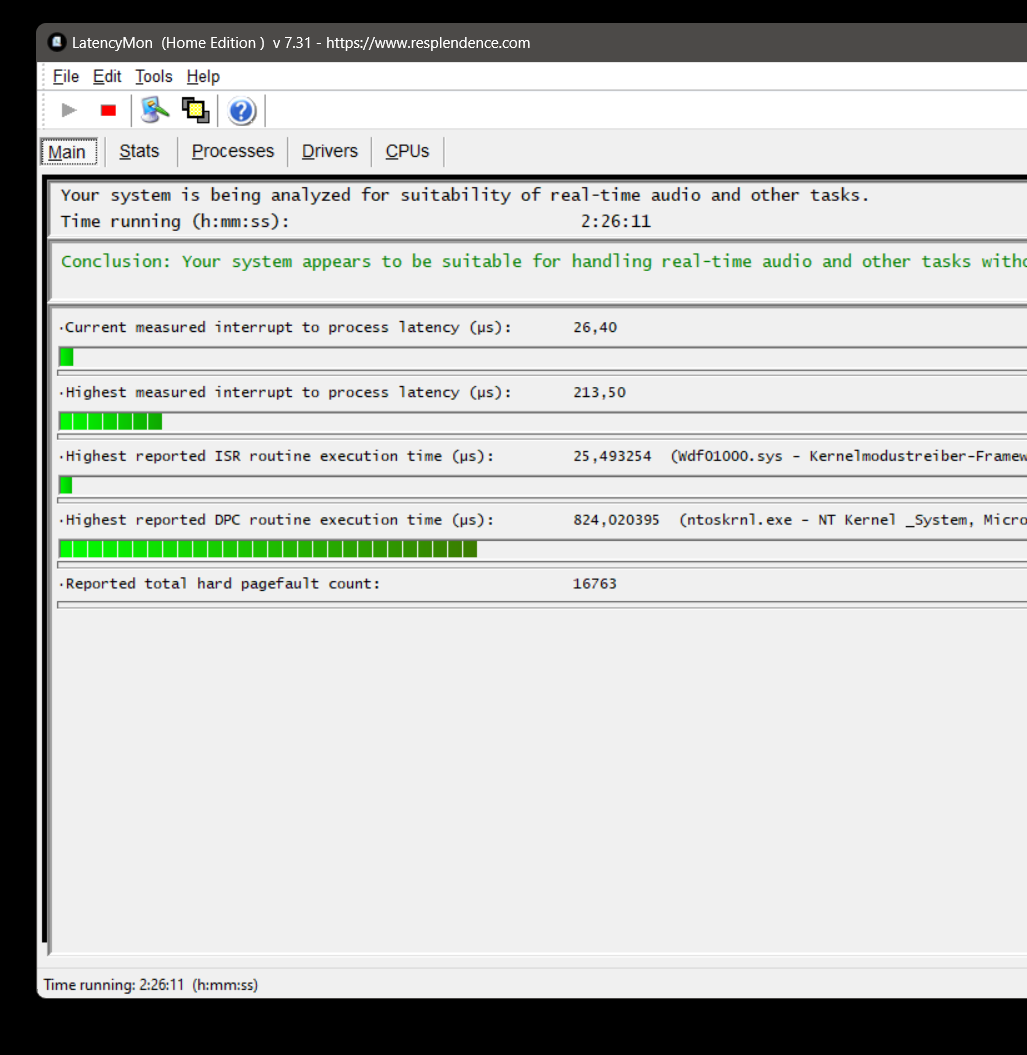Switch to the Stats tab
The height and width of the screenshot is (1055, 1027).
[139, 151]
